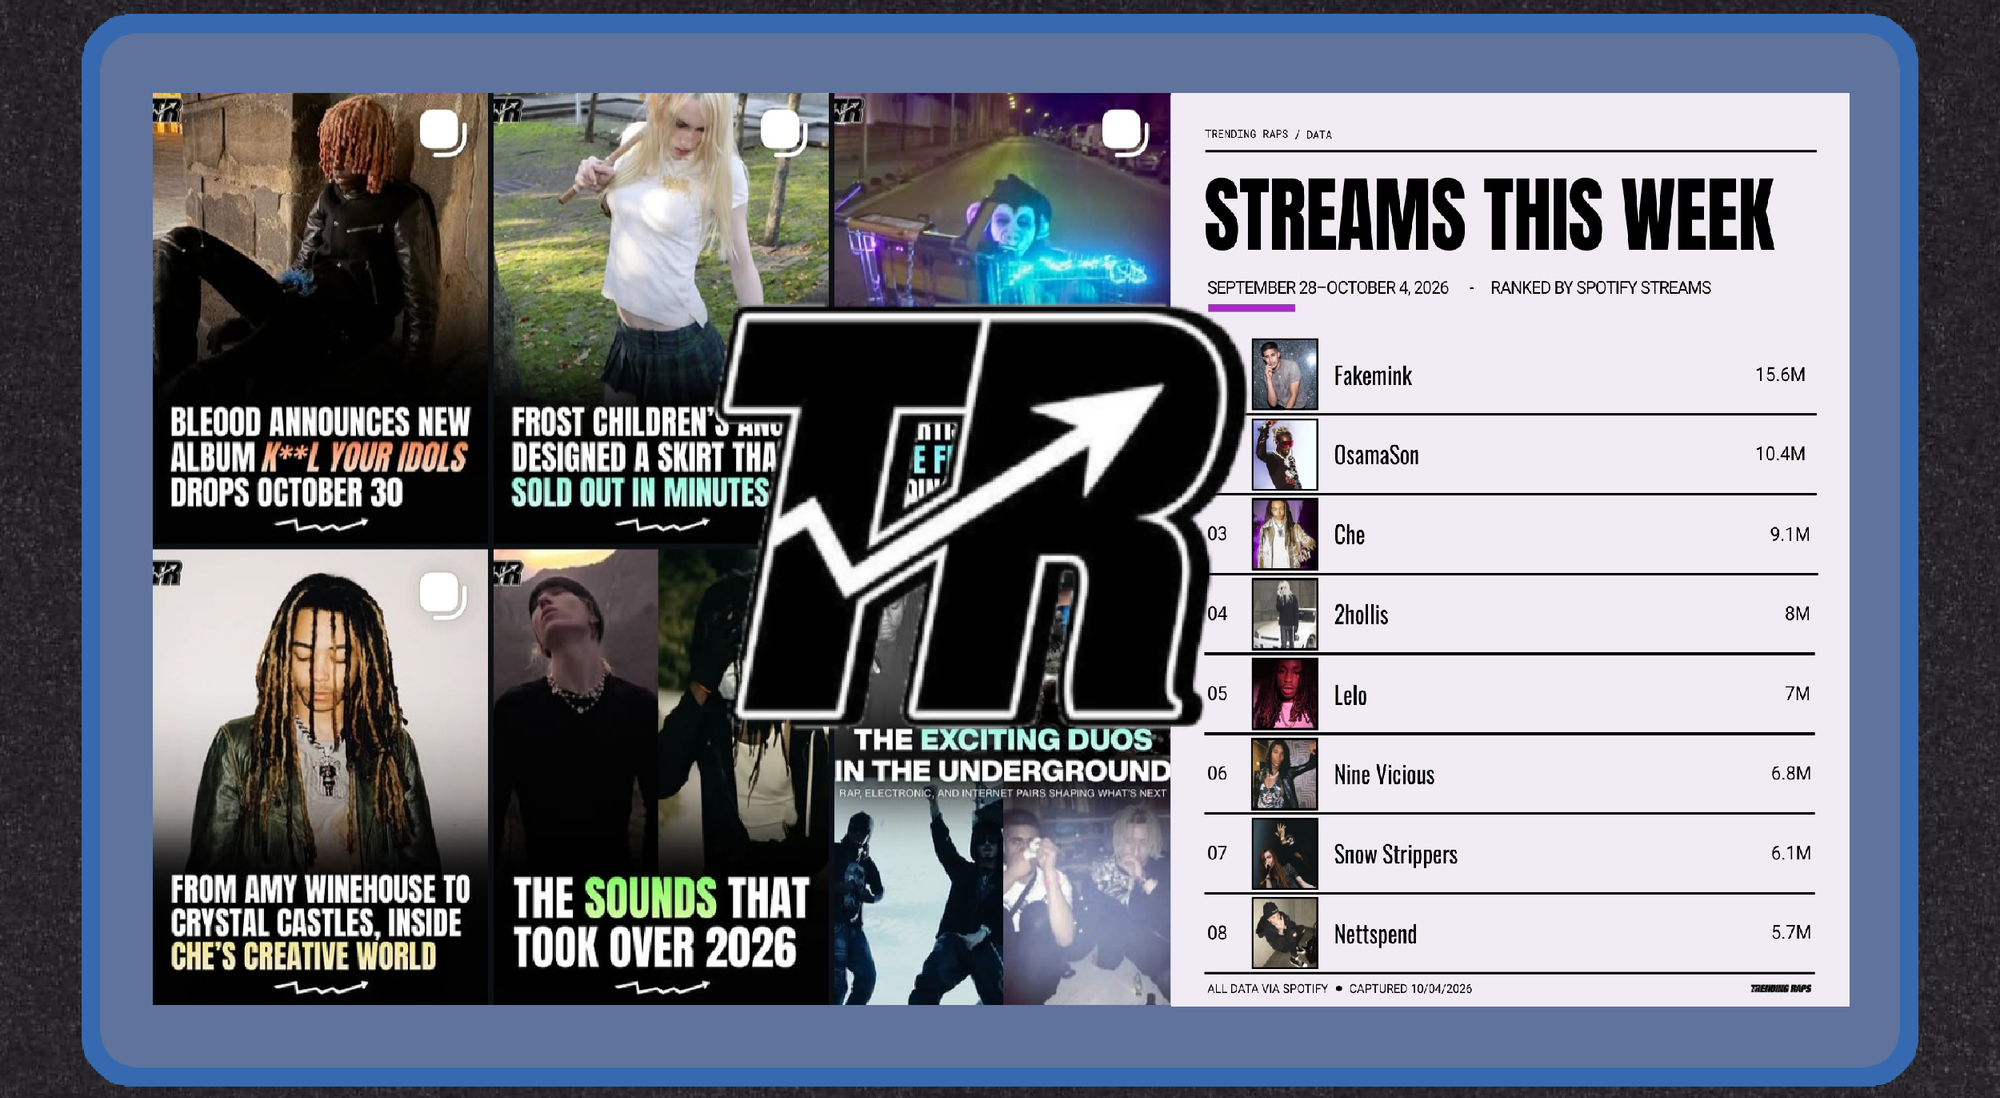Click the All Data via Spotify footer note
Screen dimensions: 2000x1098
tap(1267, 989)
